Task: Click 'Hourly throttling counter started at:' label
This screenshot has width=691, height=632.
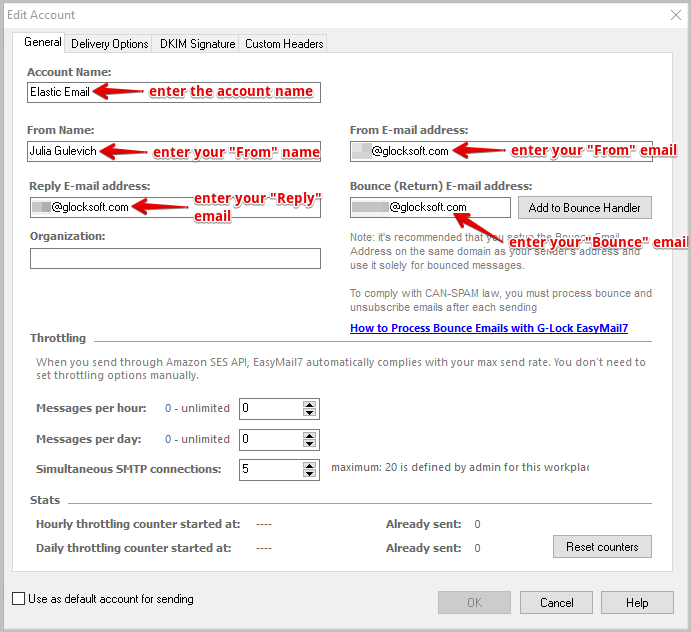Action: pos(138,524)
